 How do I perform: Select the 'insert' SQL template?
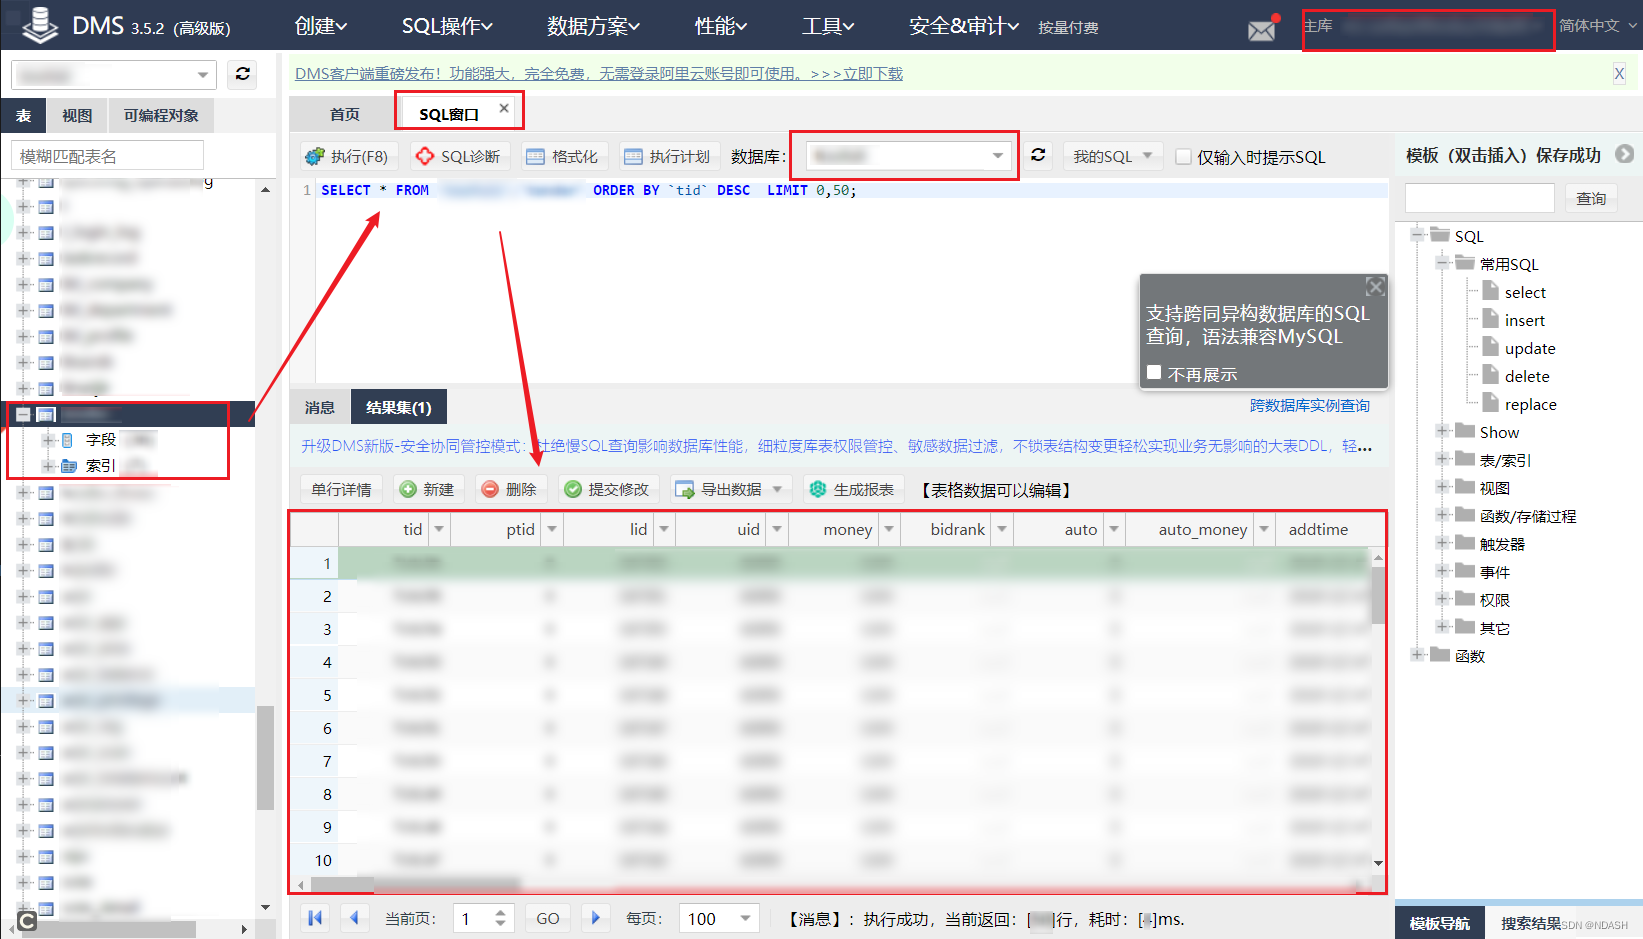(1524, 320)
